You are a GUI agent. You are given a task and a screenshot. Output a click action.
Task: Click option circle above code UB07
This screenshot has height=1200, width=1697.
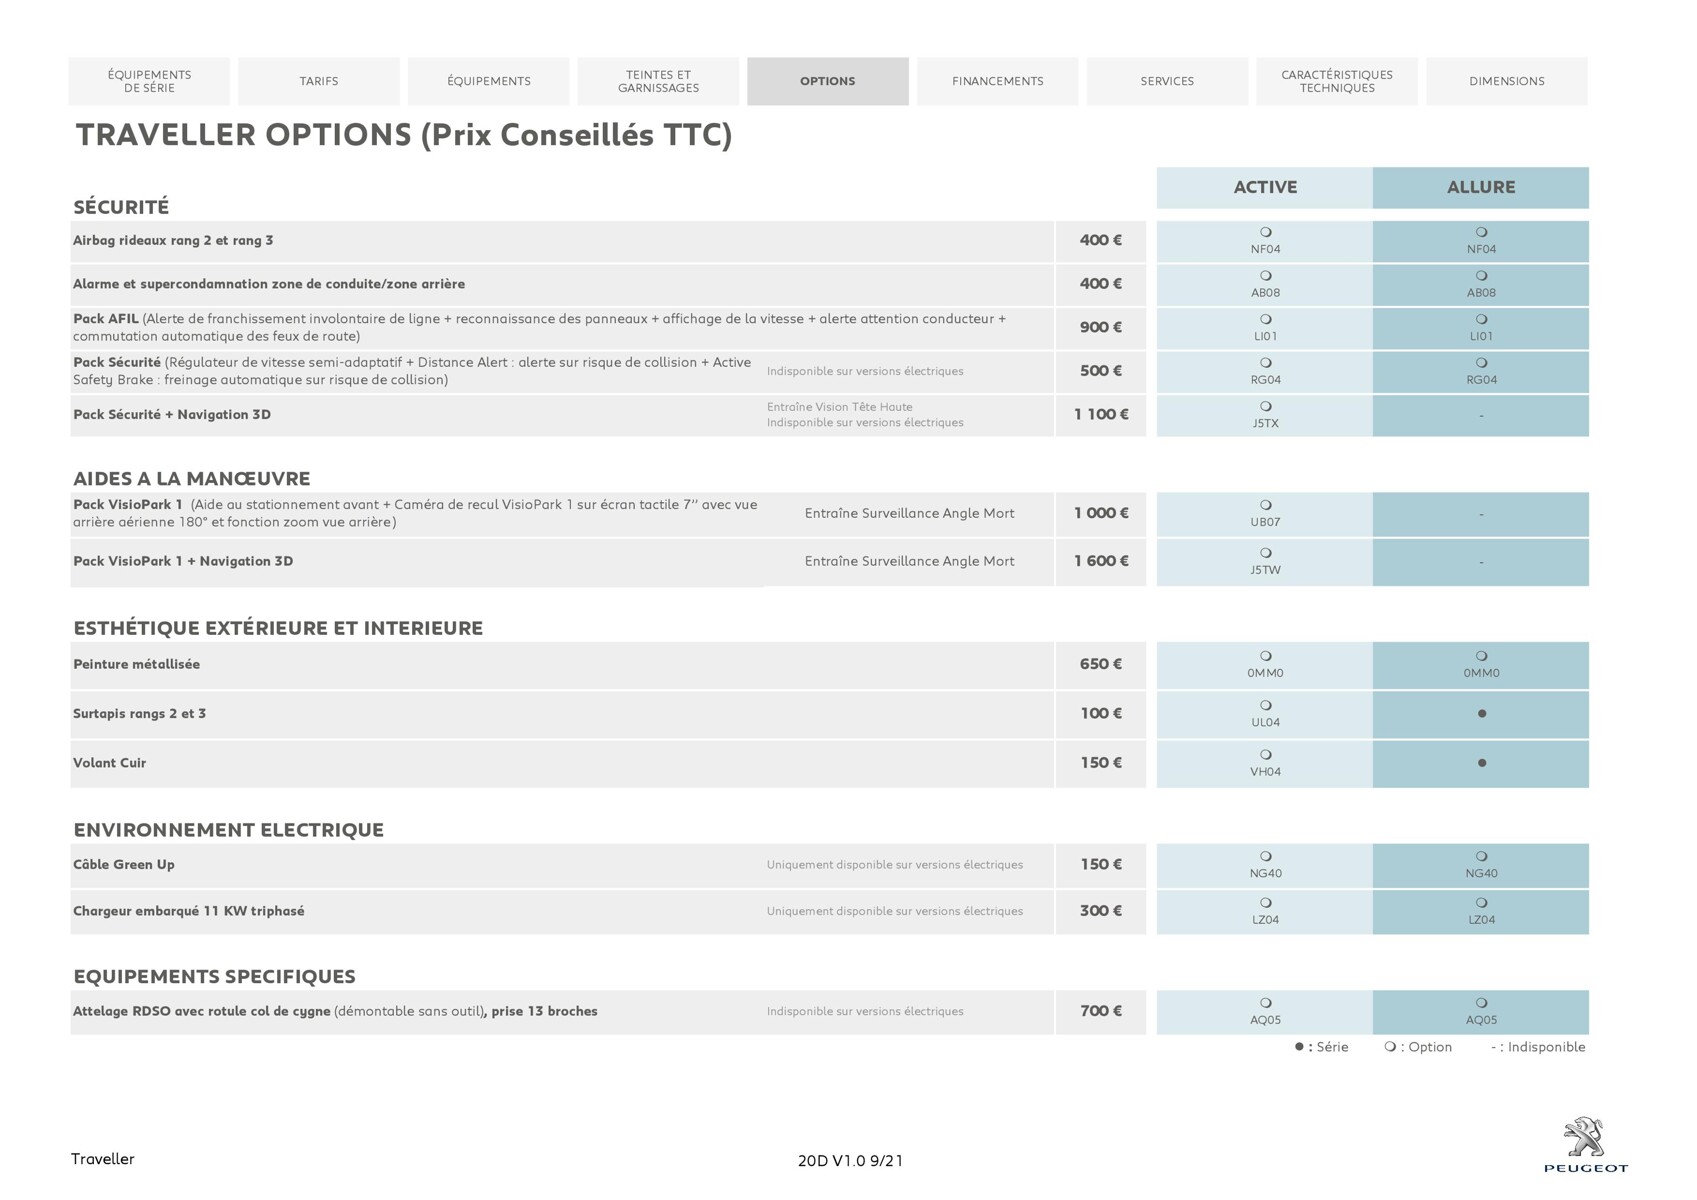(1265, 505)
